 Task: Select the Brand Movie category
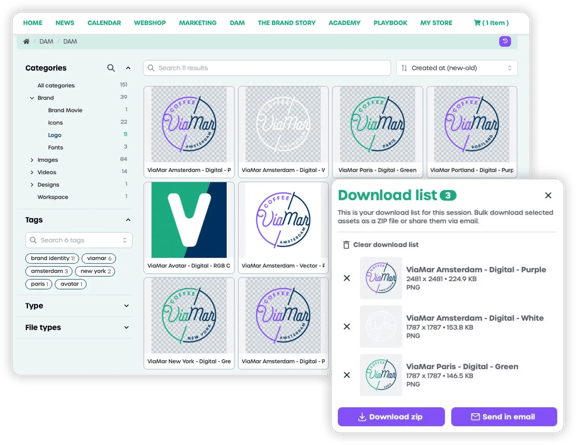65,110
